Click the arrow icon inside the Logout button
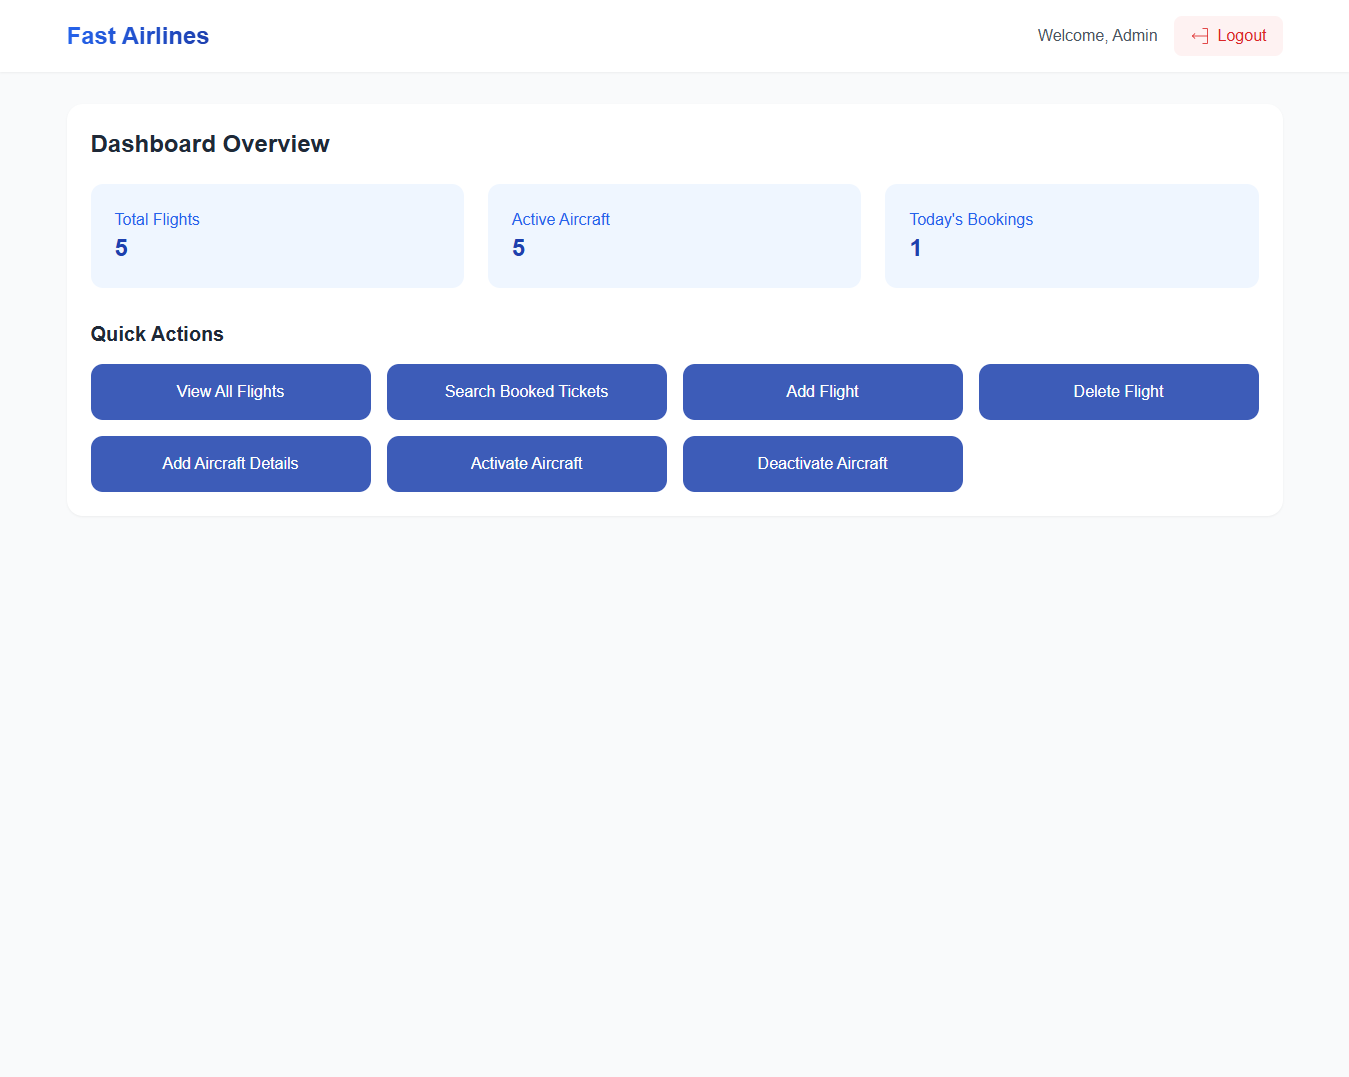The image size is (1349, 1077). [1199, 36]
